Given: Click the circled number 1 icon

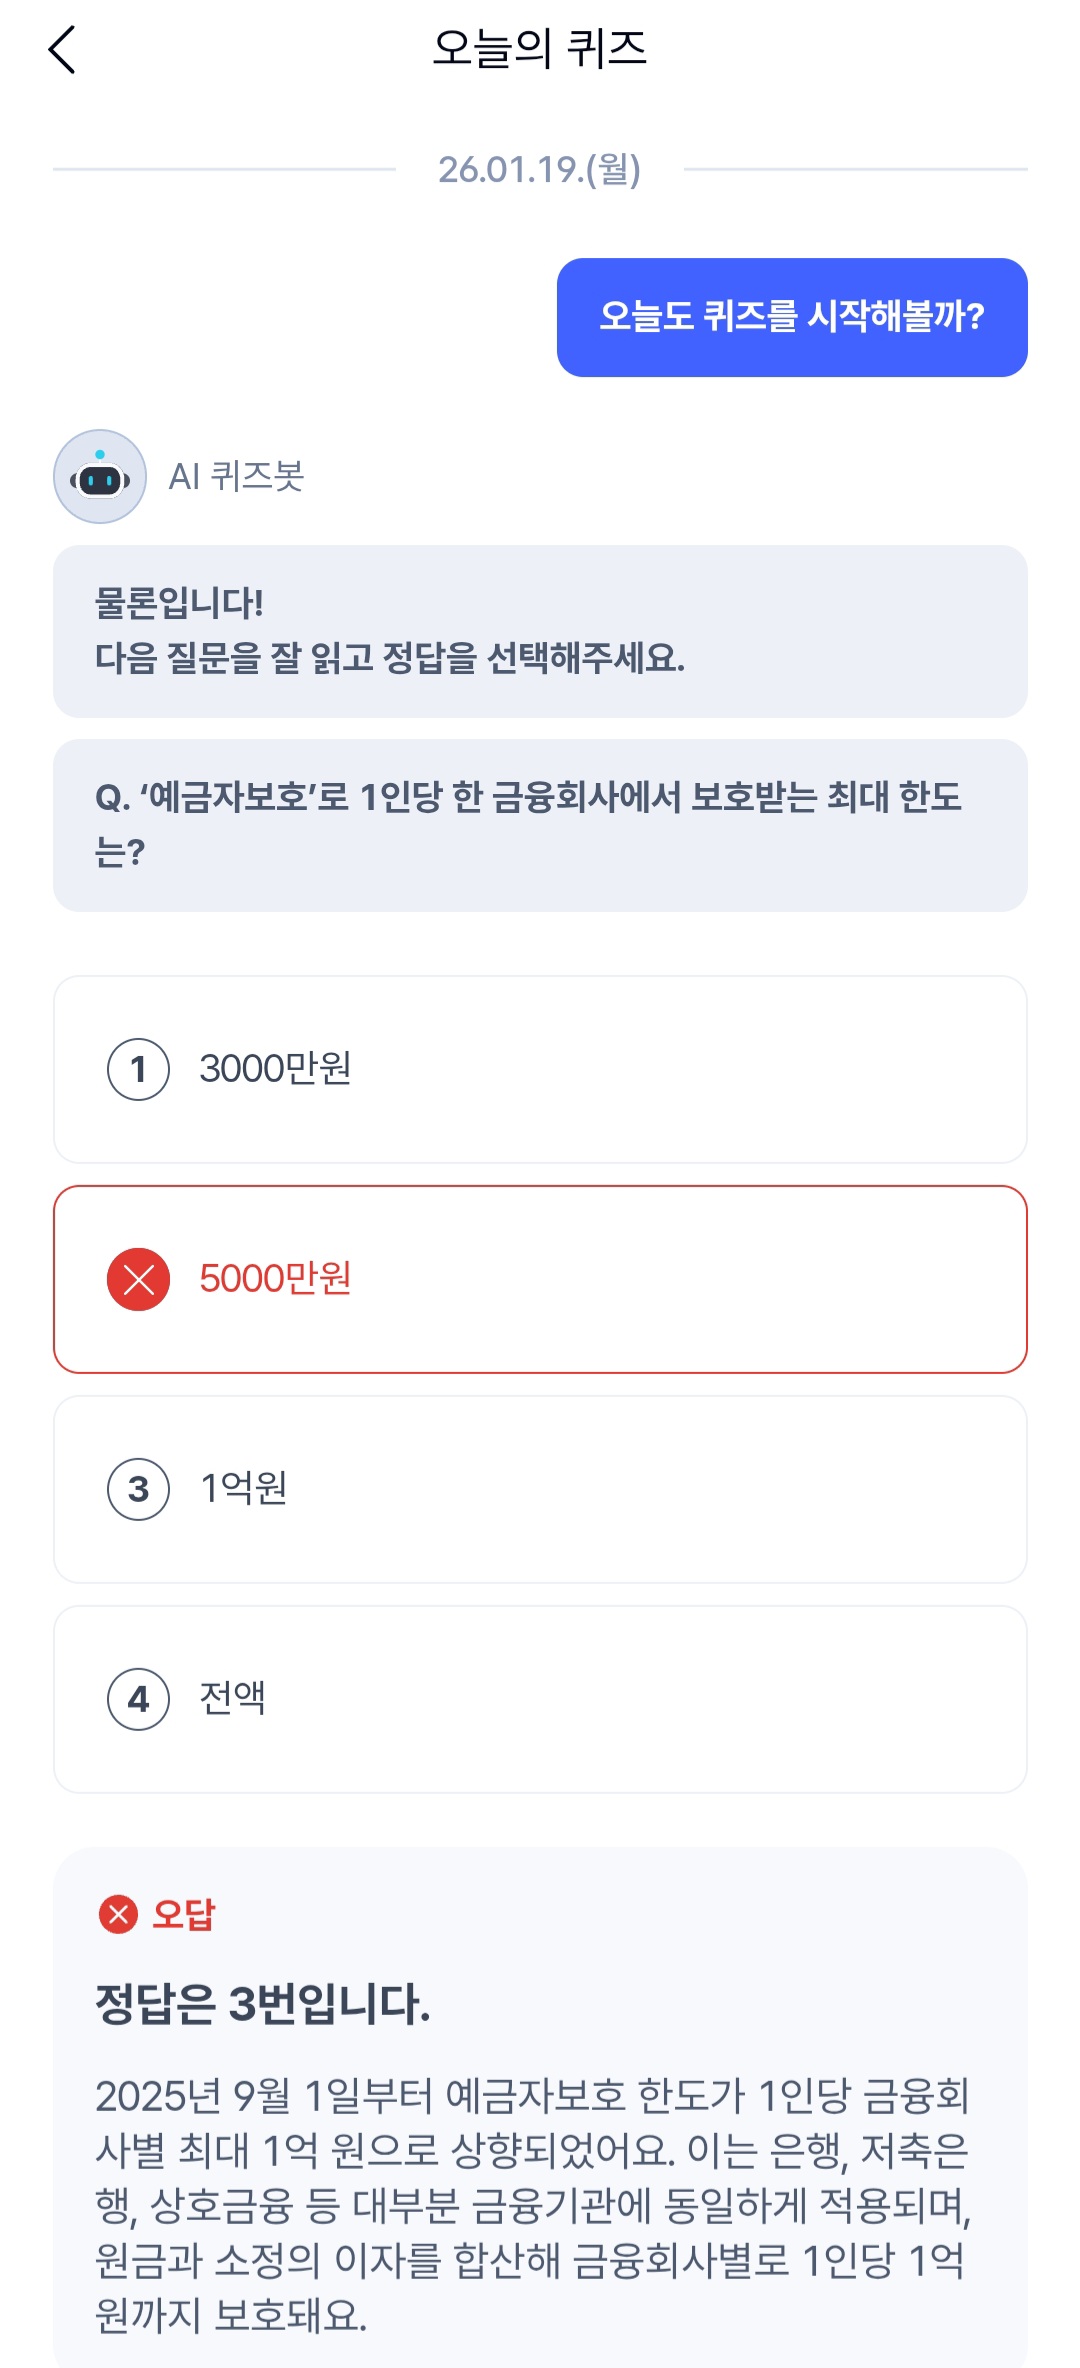Looking at the screenshot, I should (x=139, y=1069).
